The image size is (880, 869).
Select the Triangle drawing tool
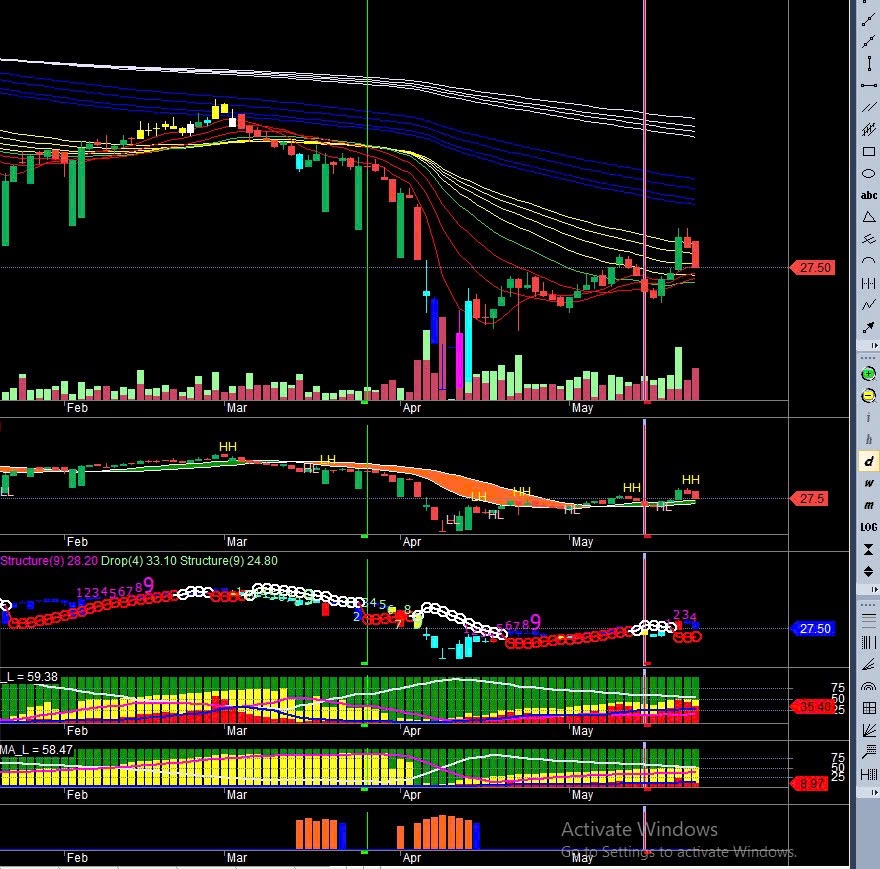click(x=868, y=217)
